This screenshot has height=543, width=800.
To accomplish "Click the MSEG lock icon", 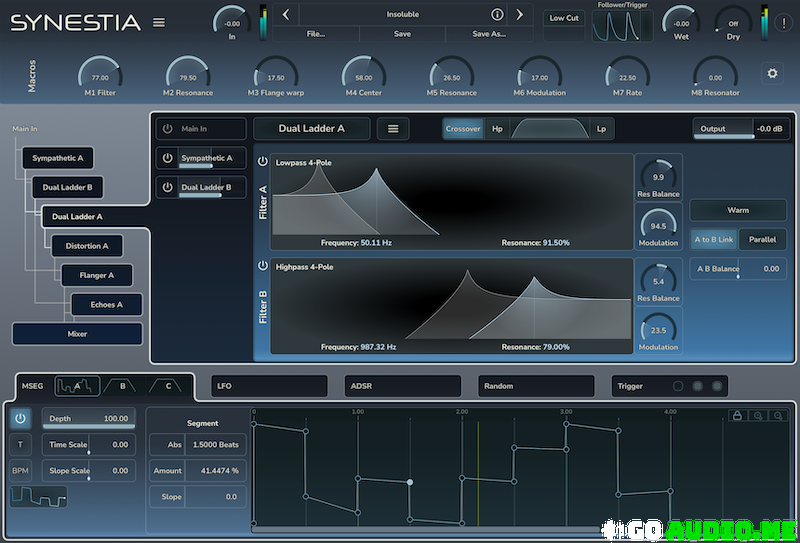I will tap(737, 416).
